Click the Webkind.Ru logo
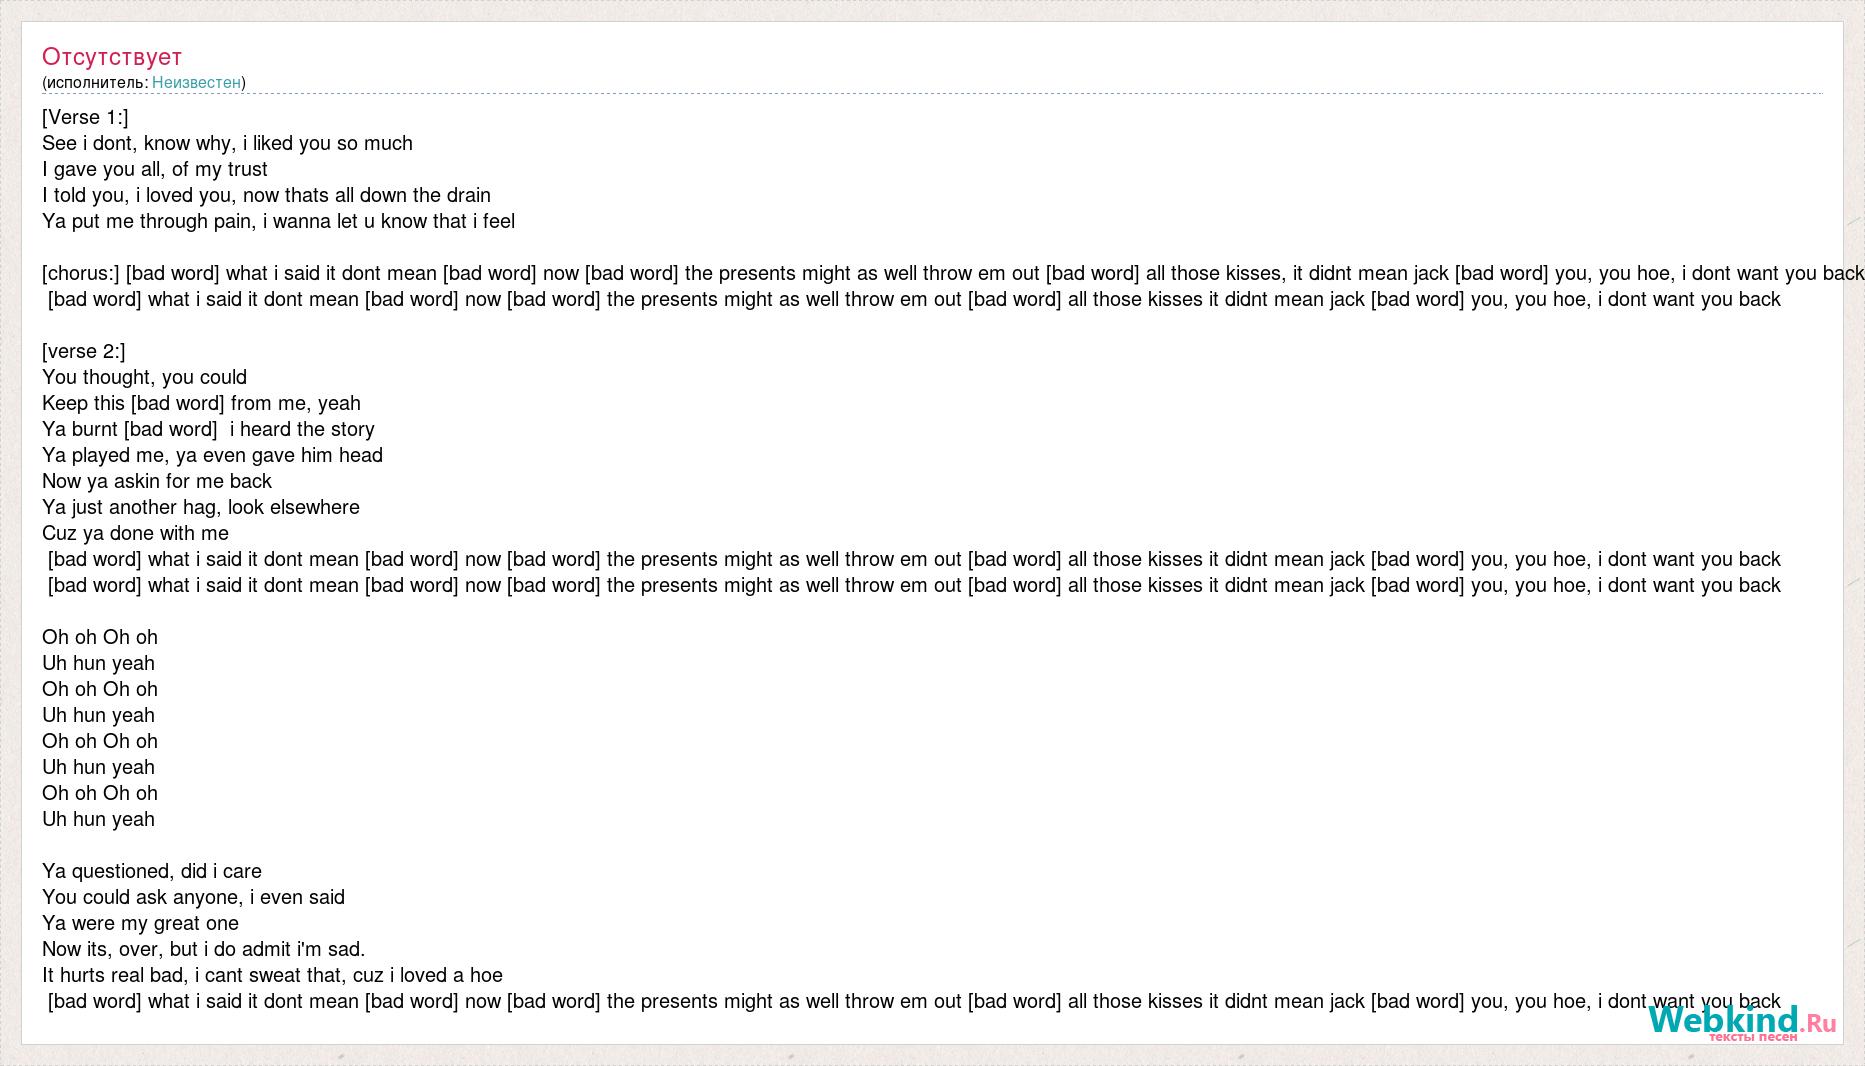 (1742, 1023)
